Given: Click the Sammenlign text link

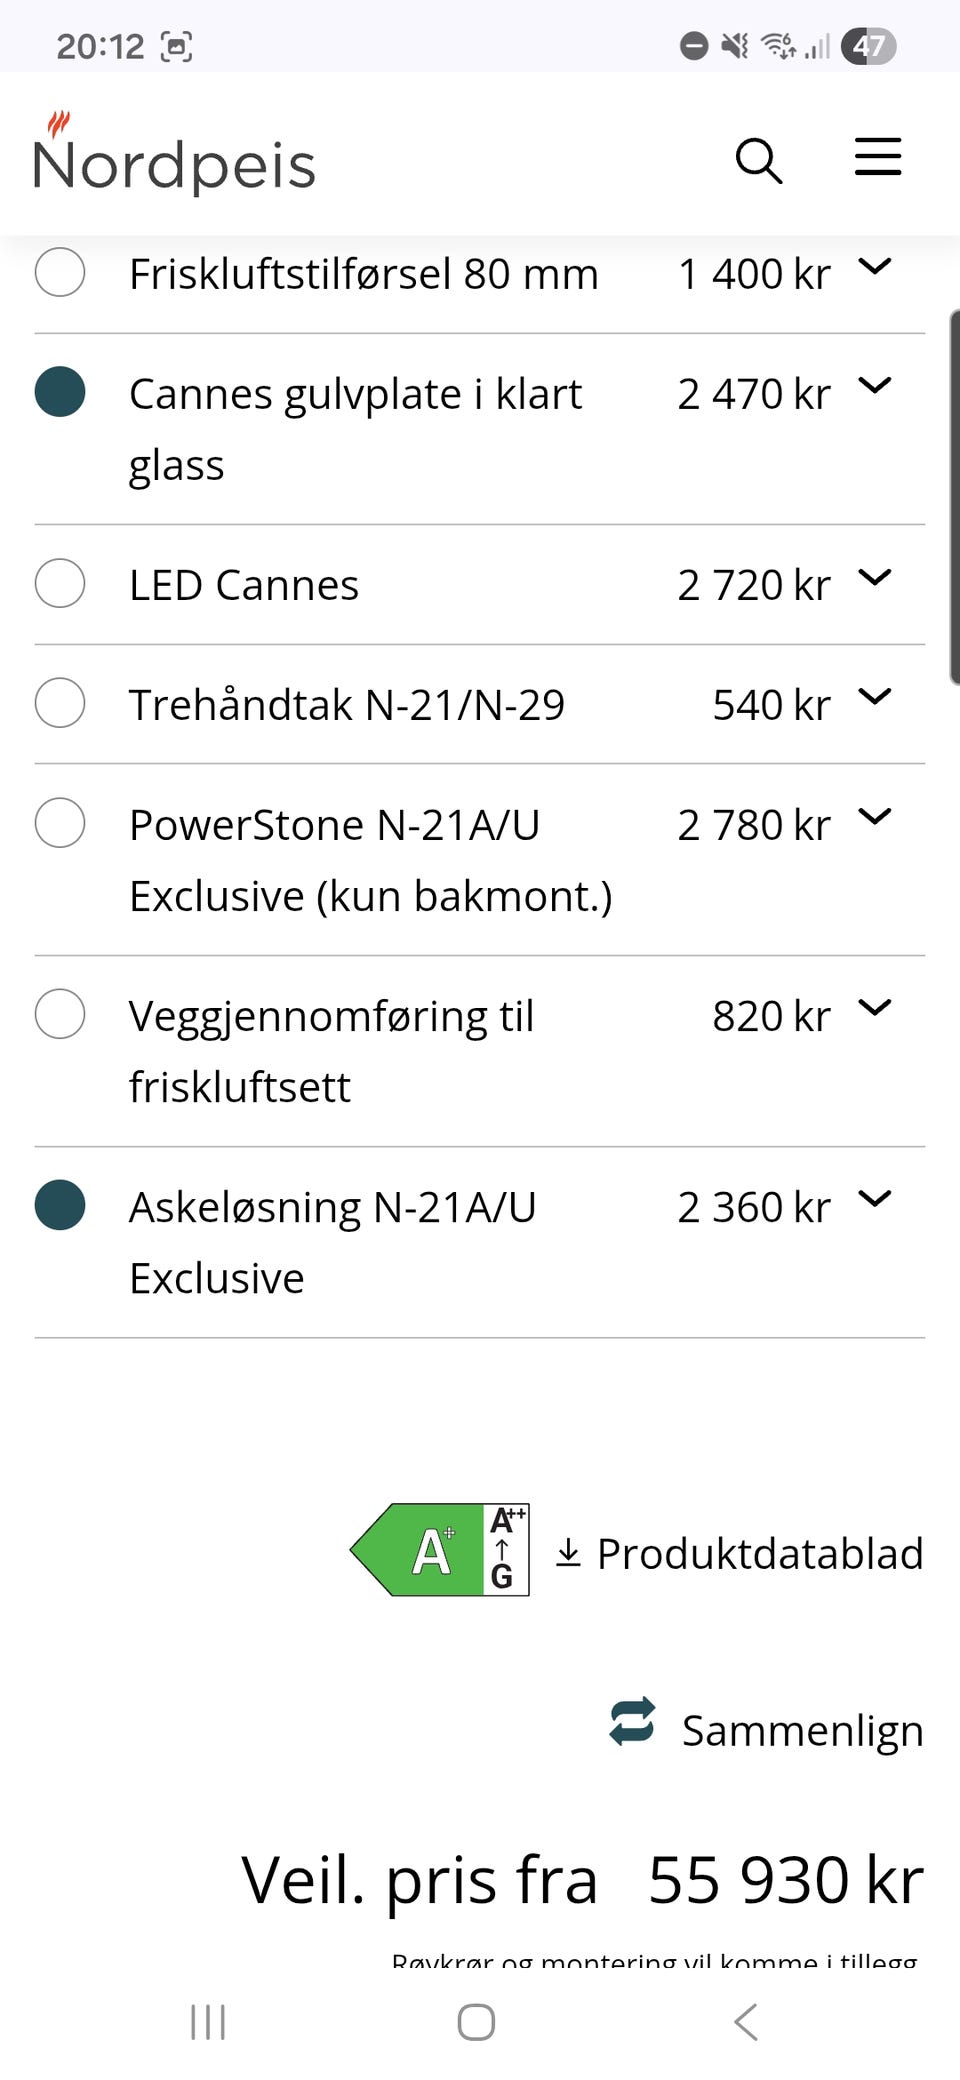Looking at the screenshot, I should (x=802, y=1731).
